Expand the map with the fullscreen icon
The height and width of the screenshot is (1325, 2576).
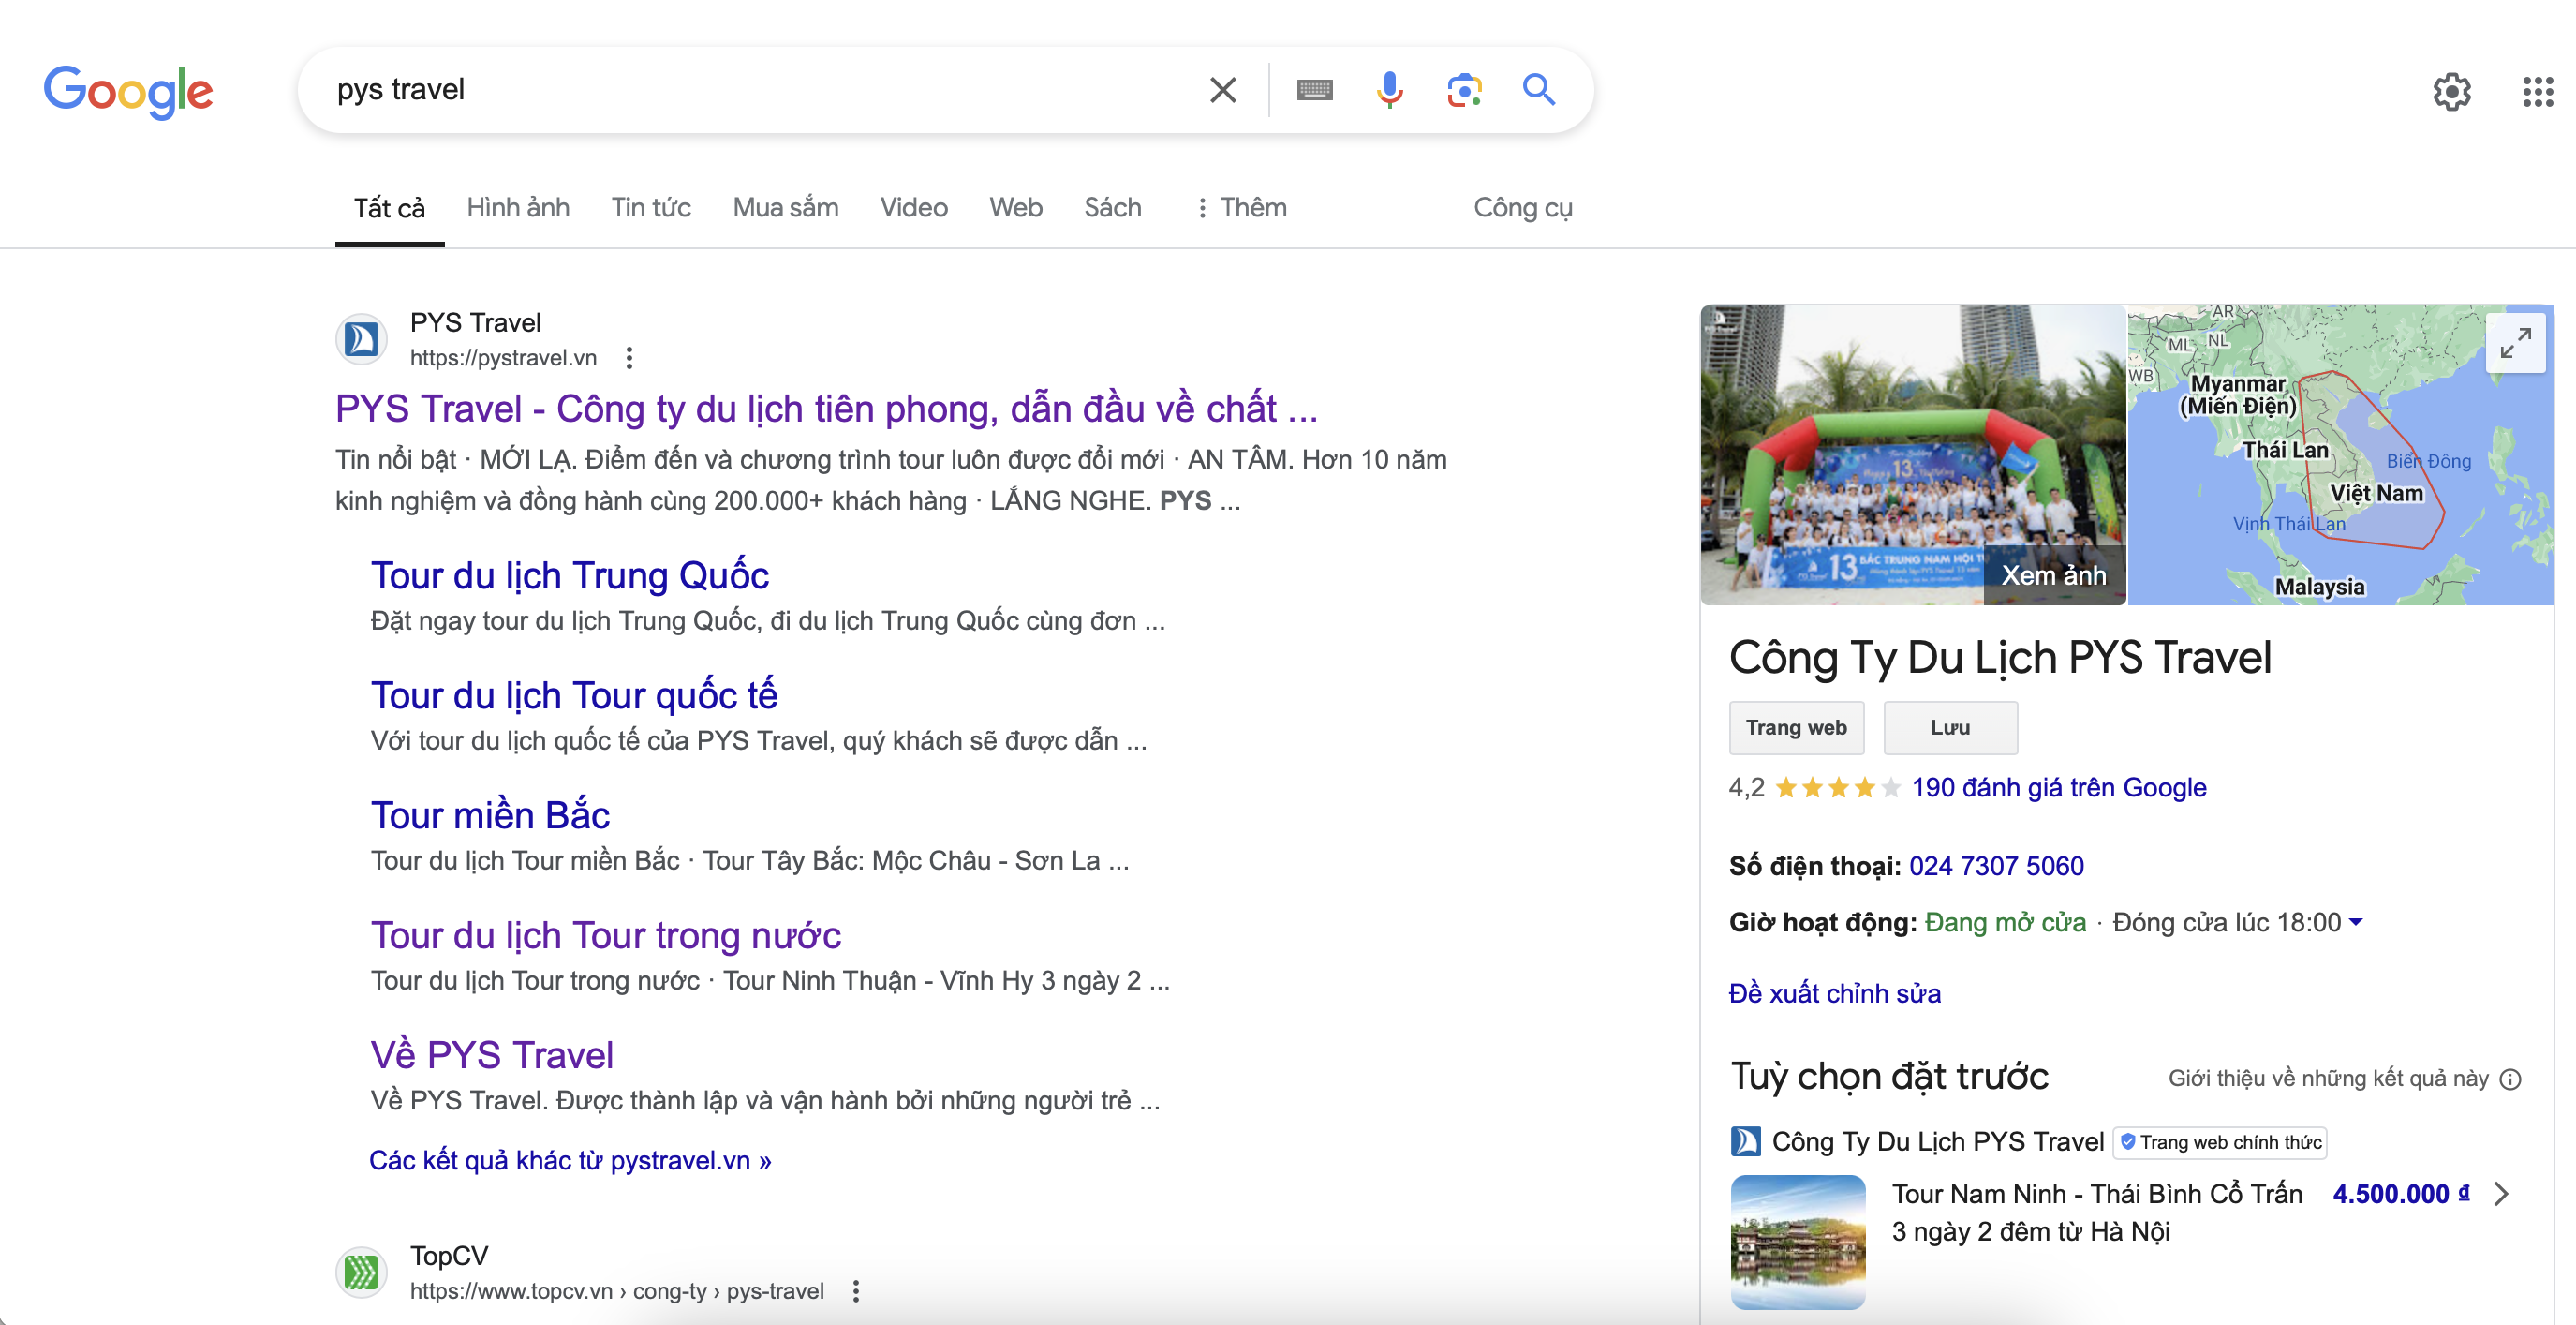[2515, 343]
